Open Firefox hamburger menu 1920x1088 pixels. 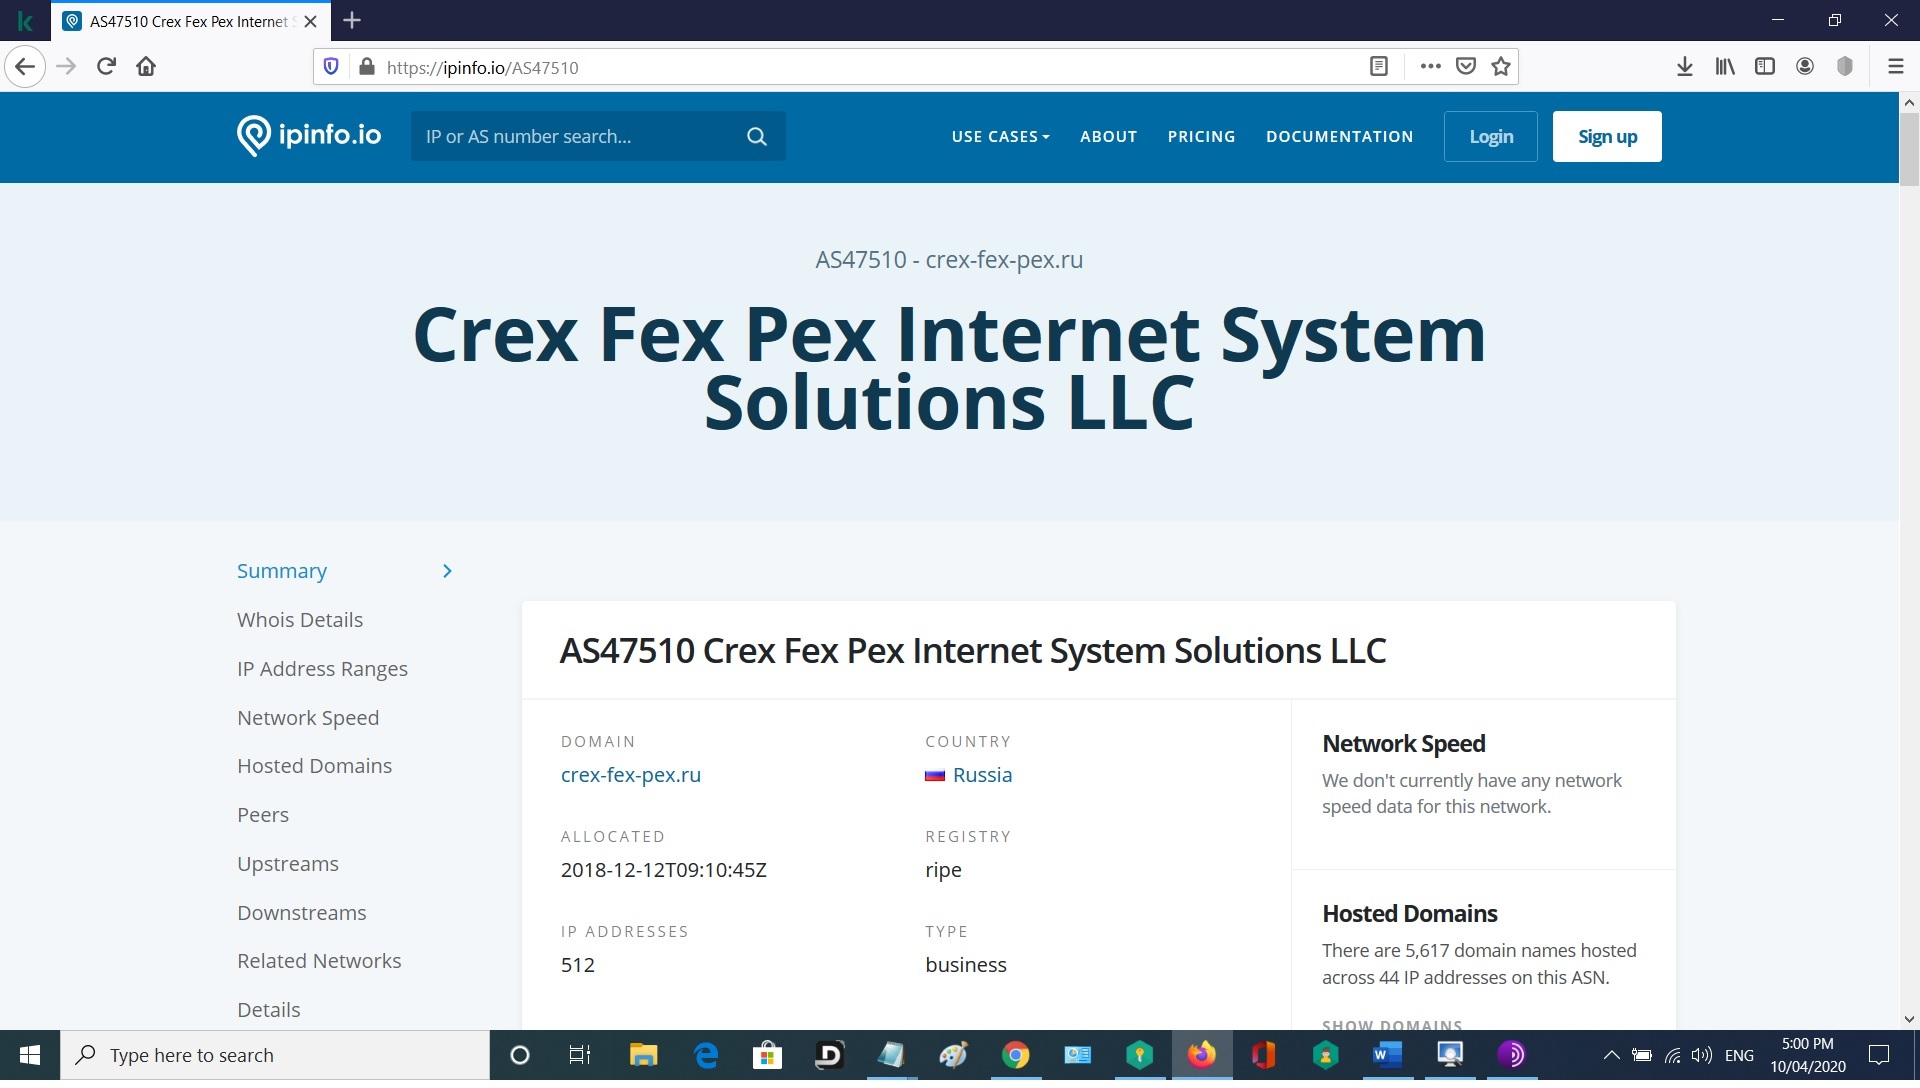1895,67
